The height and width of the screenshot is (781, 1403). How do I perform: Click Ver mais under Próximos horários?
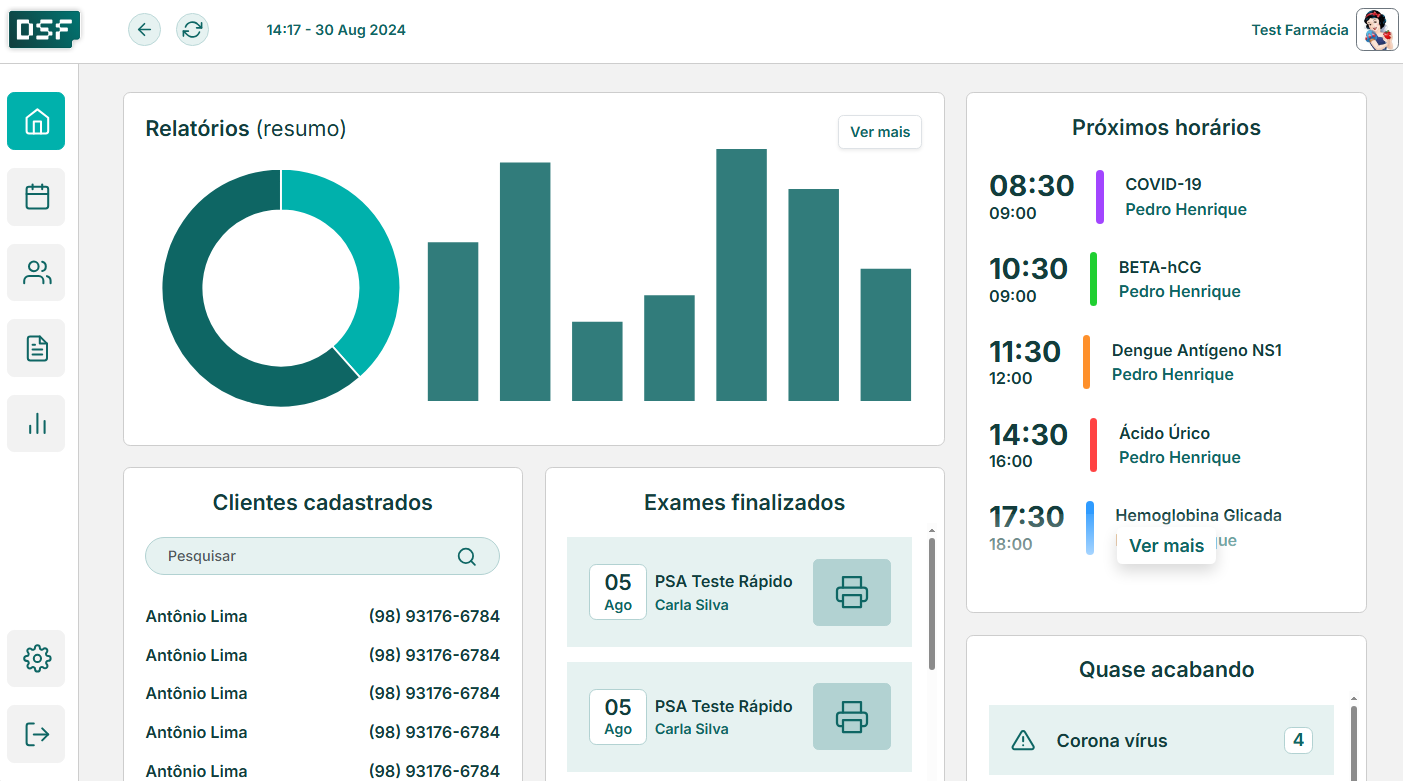tap(1166, 546)
